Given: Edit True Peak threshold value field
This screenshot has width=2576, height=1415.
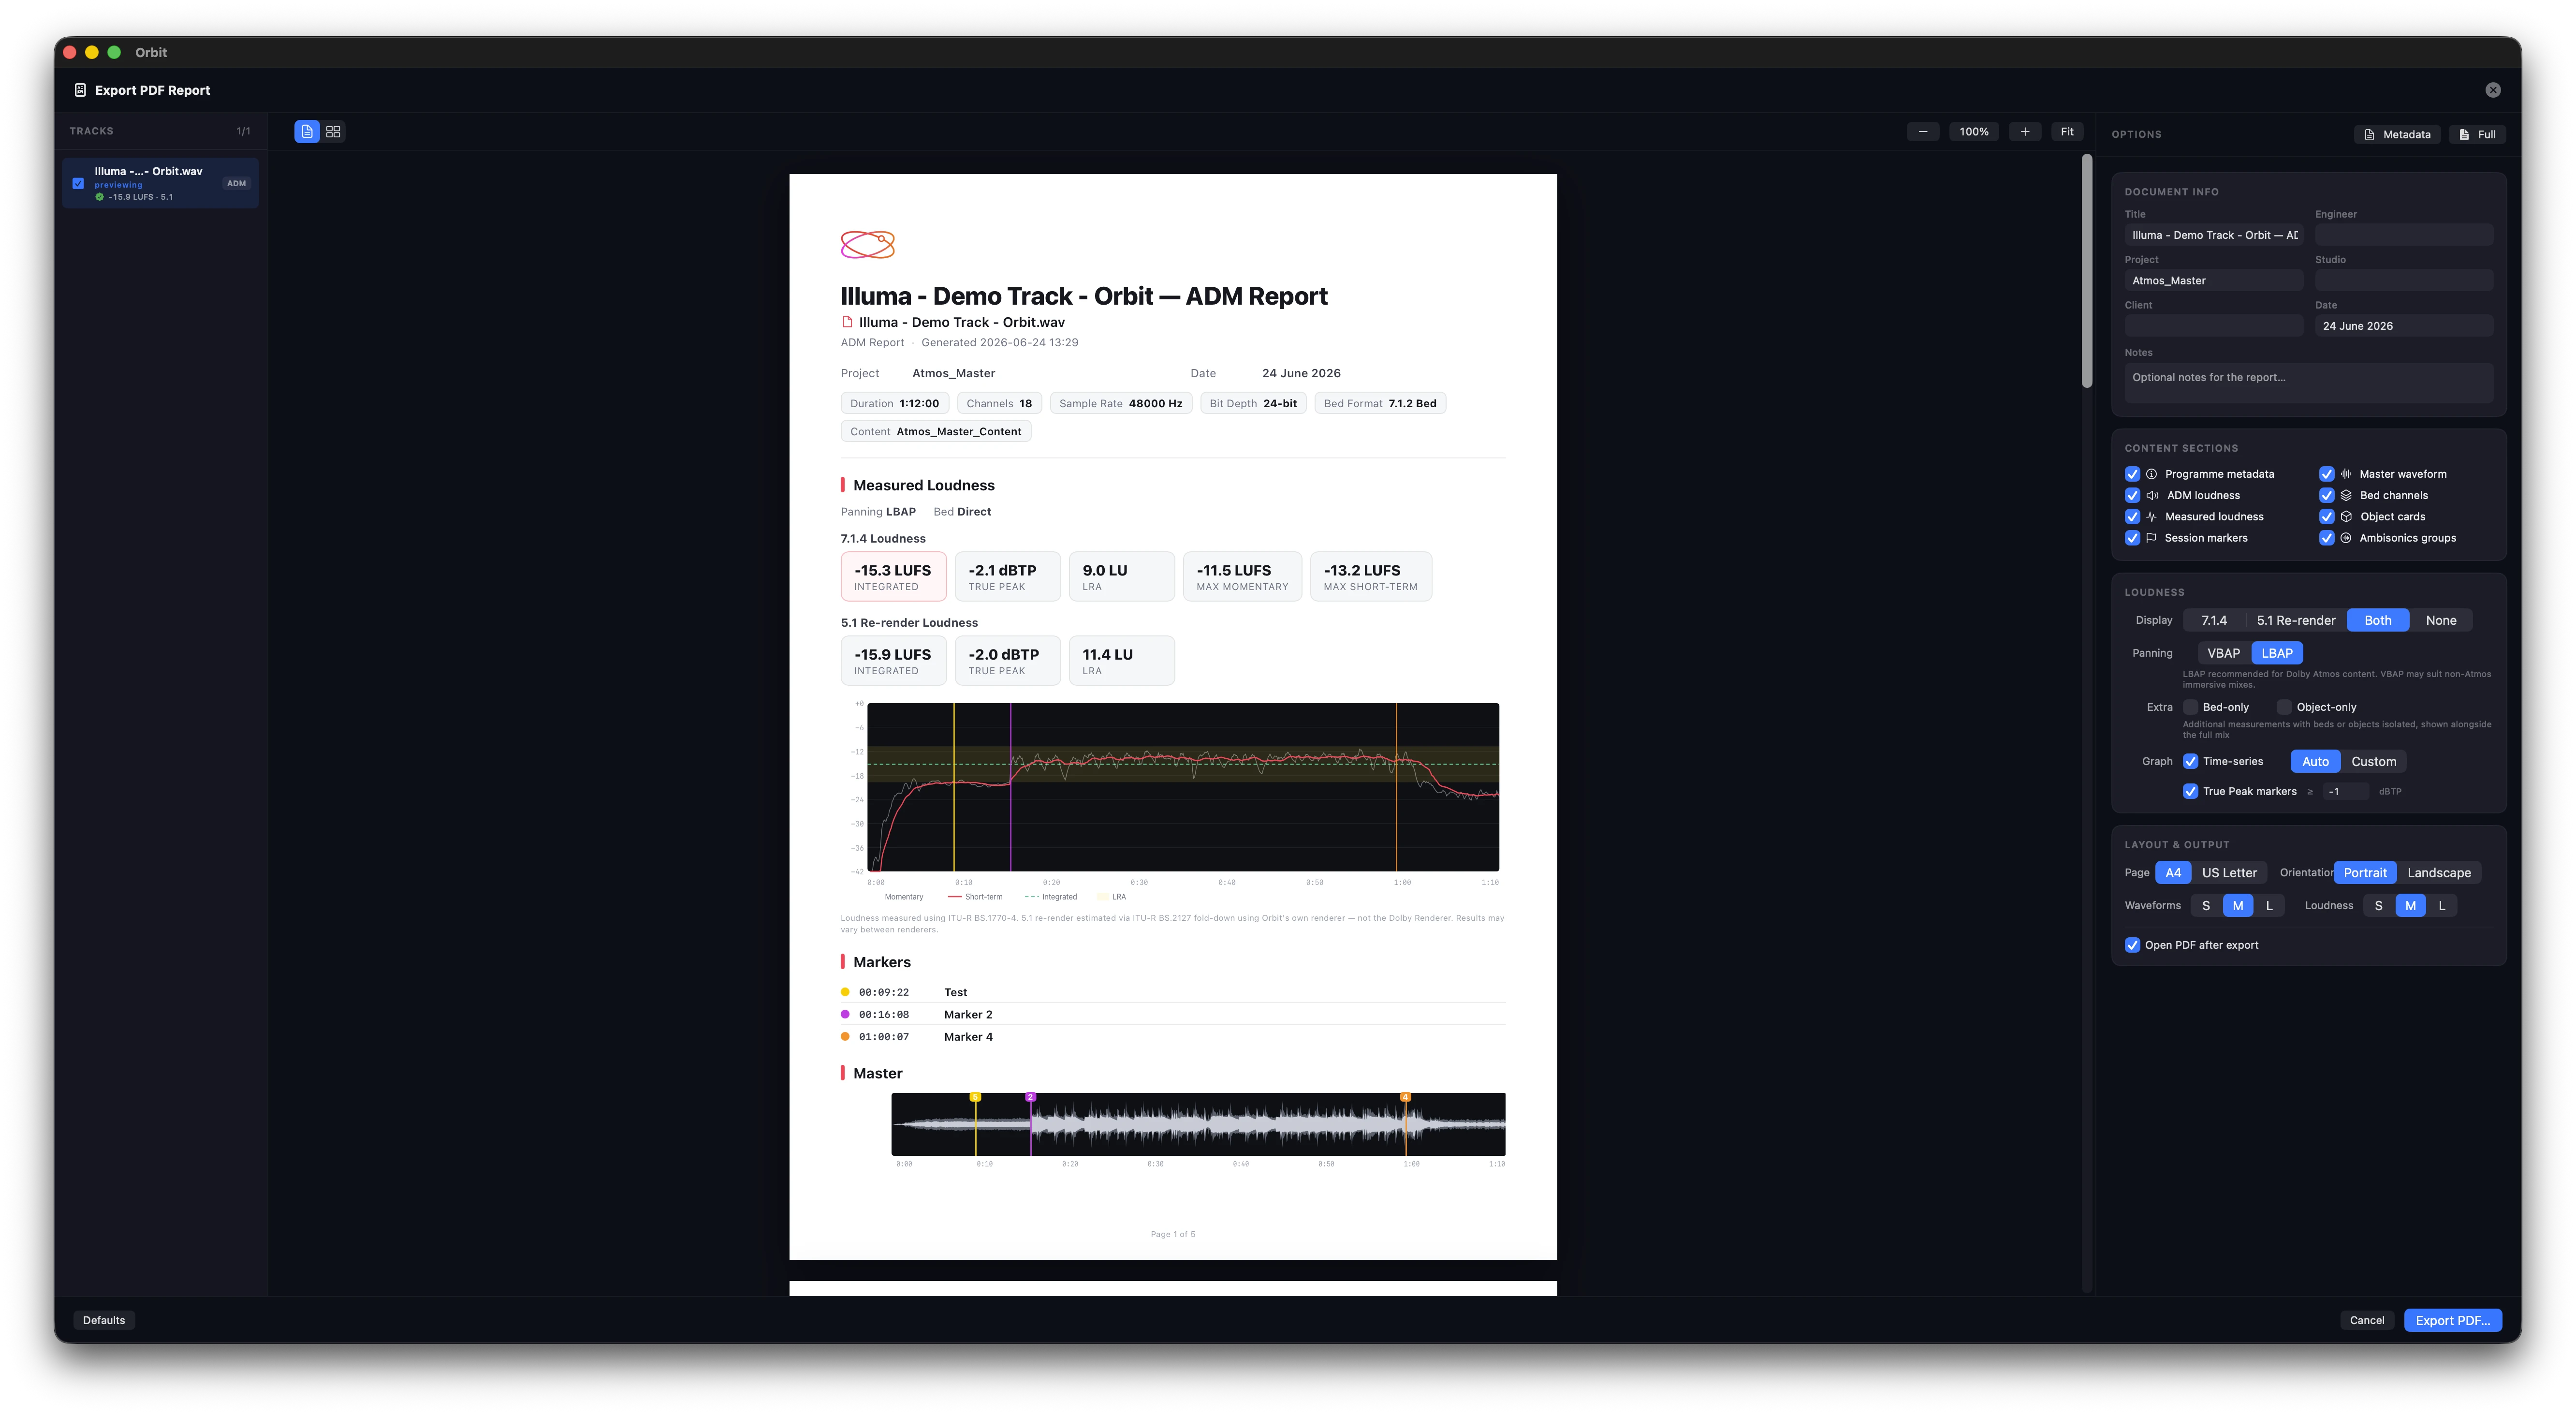Looking at the screenshot, I should click(x=2345, y=791).
